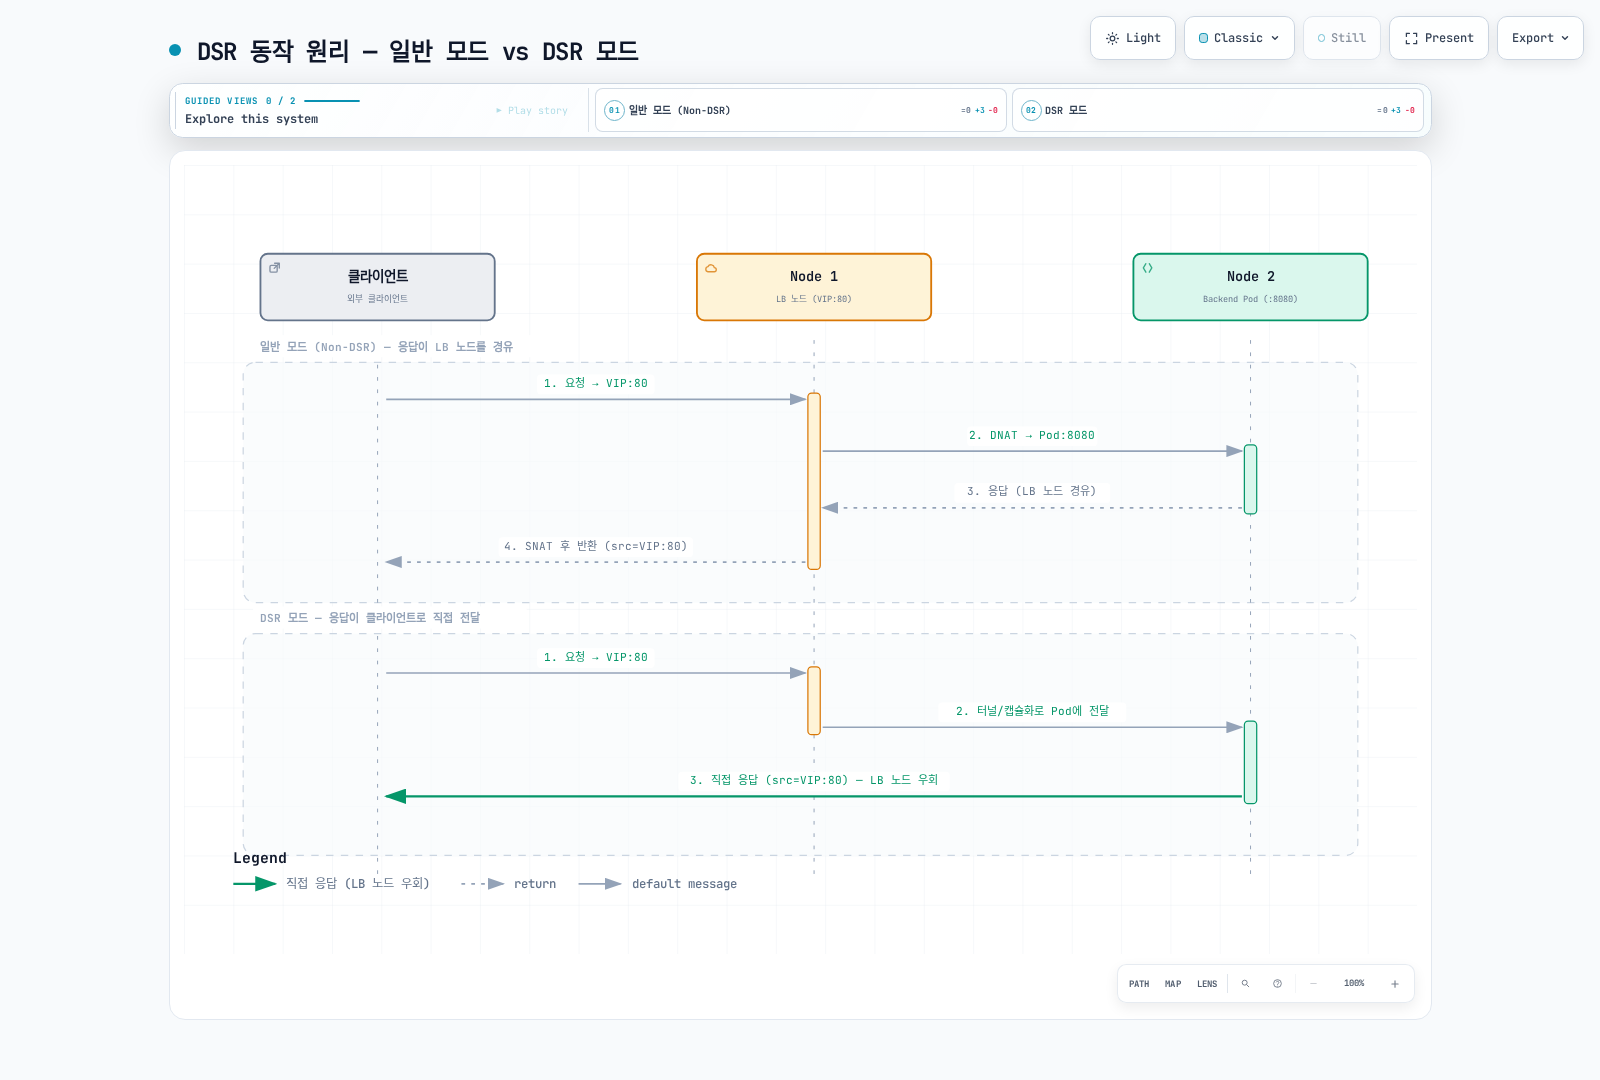Click the 'GUIDED VIEWS 0 / 2' progress indicator
Screen dimensions: 1600x1080
(272, 101)
